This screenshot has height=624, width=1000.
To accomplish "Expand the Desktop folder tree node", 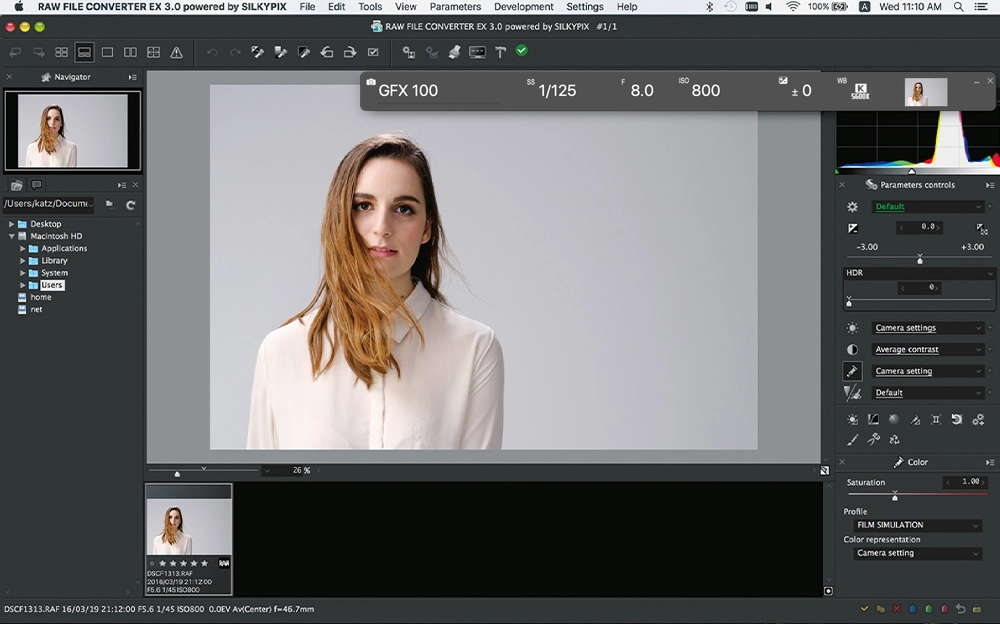I will coord(11,224).
